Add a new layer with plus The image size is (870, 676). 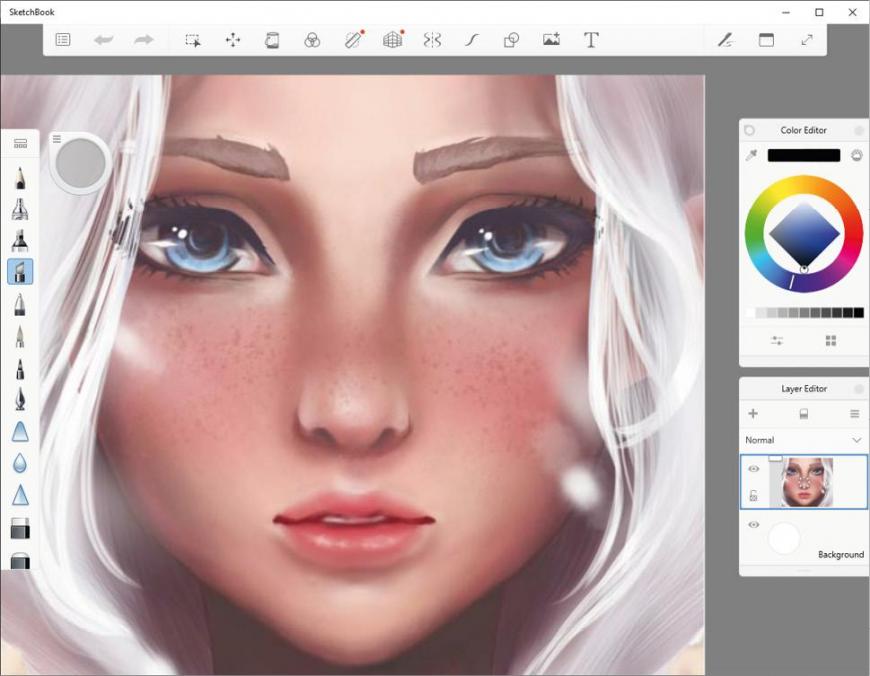tap(753, 413)
